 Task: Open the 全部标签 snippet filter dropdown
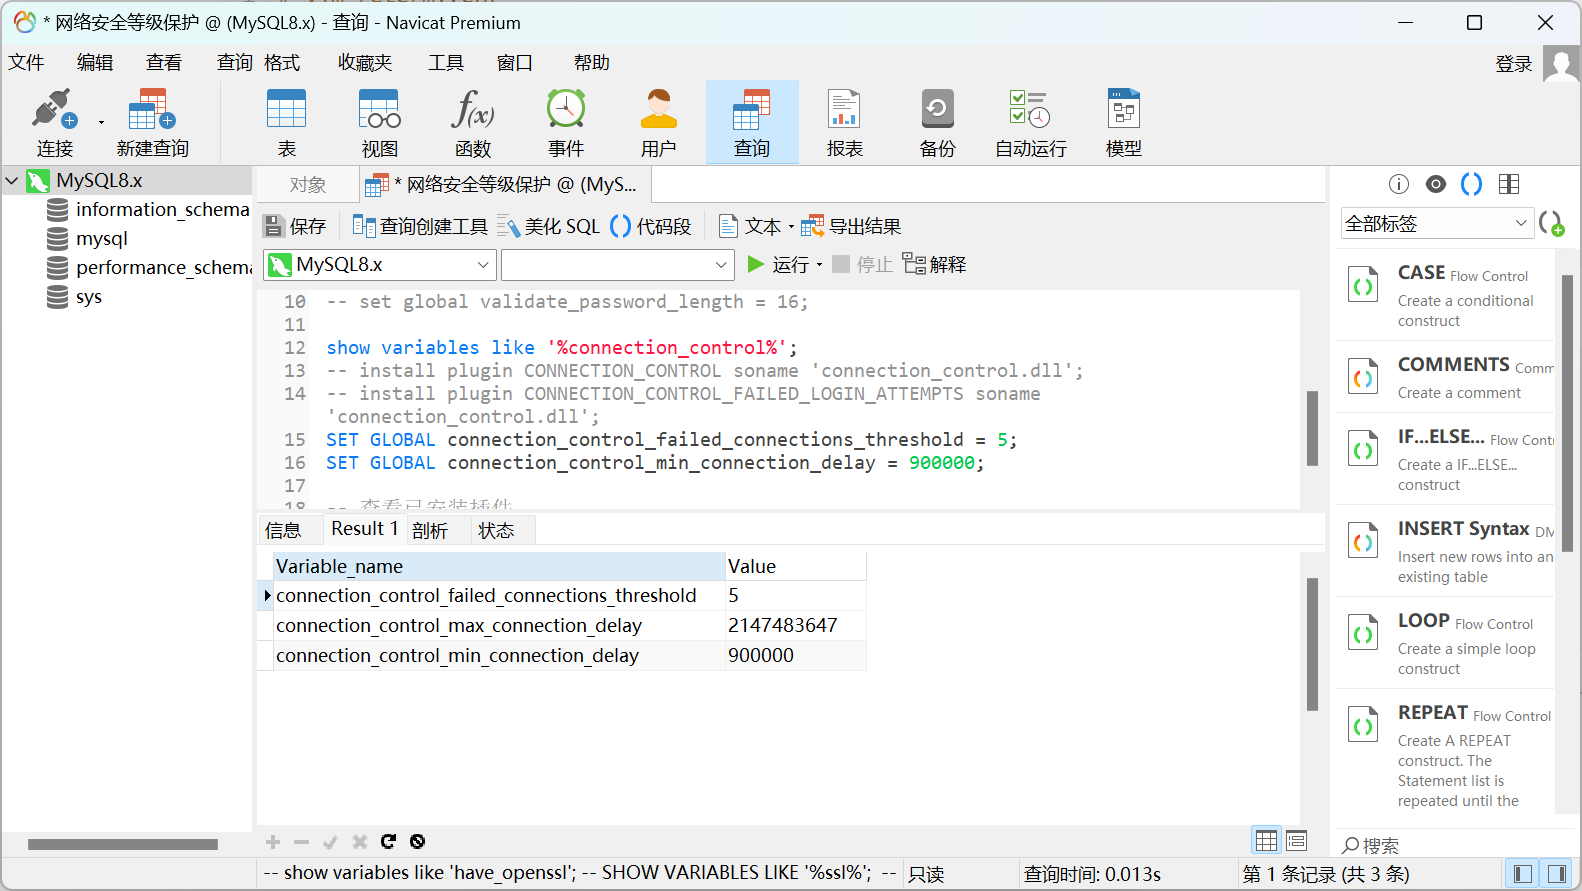(1520, 224)
